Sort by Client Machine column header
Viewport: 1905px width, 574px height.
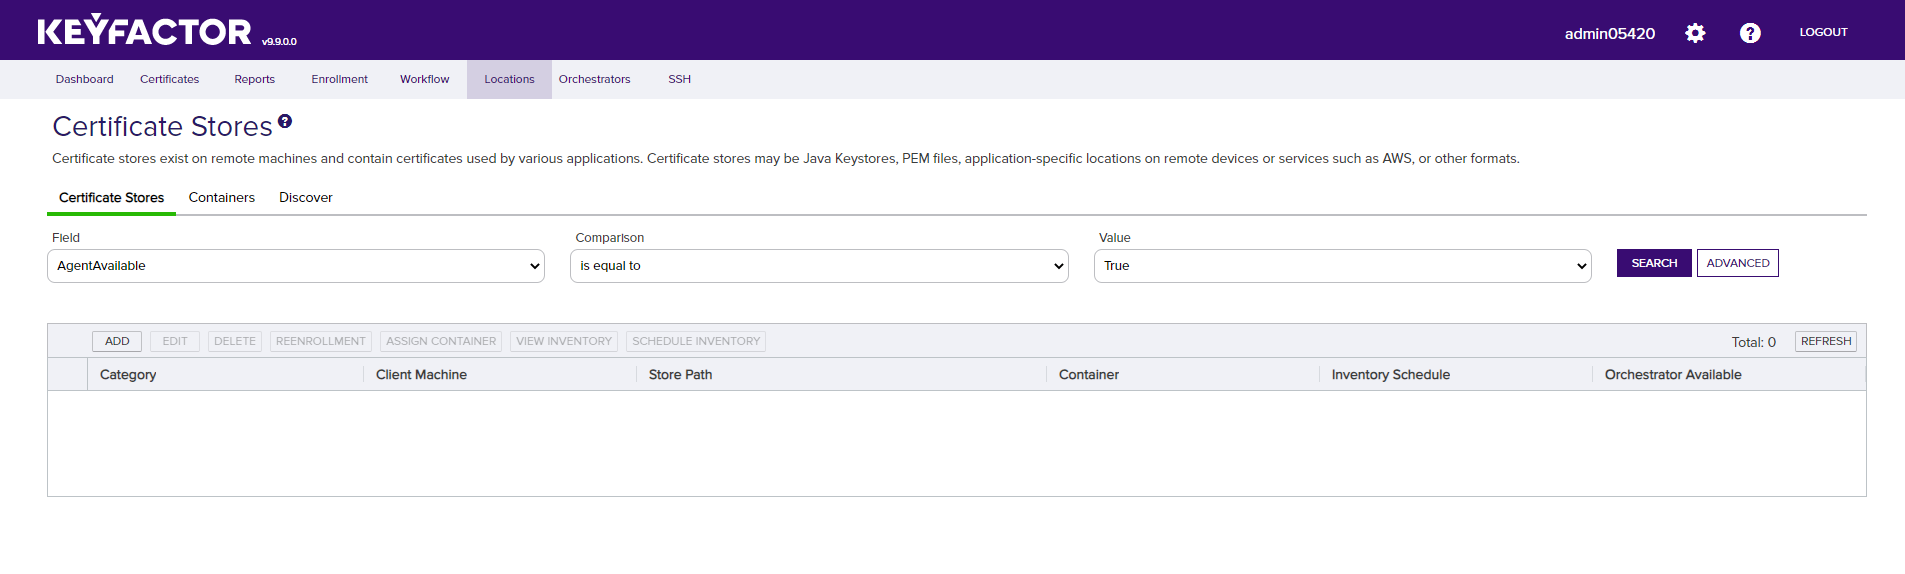[x=421, y=375]
